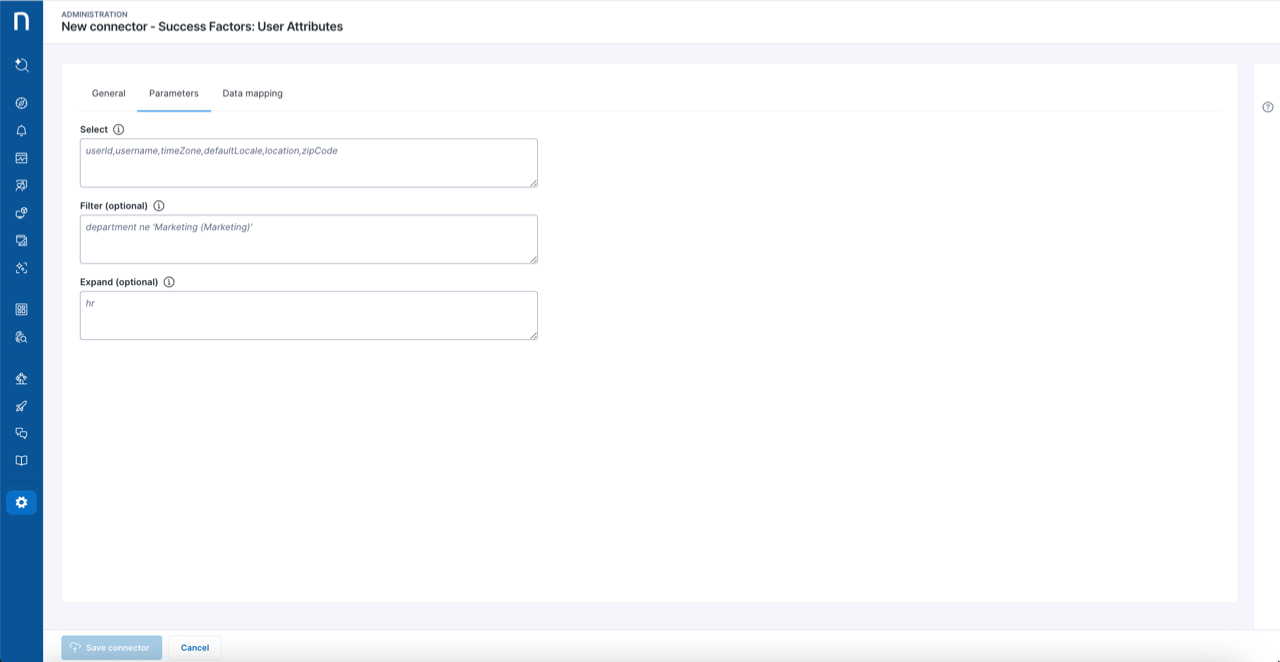Switch to the Data mapping tab

tap(252, 93)
